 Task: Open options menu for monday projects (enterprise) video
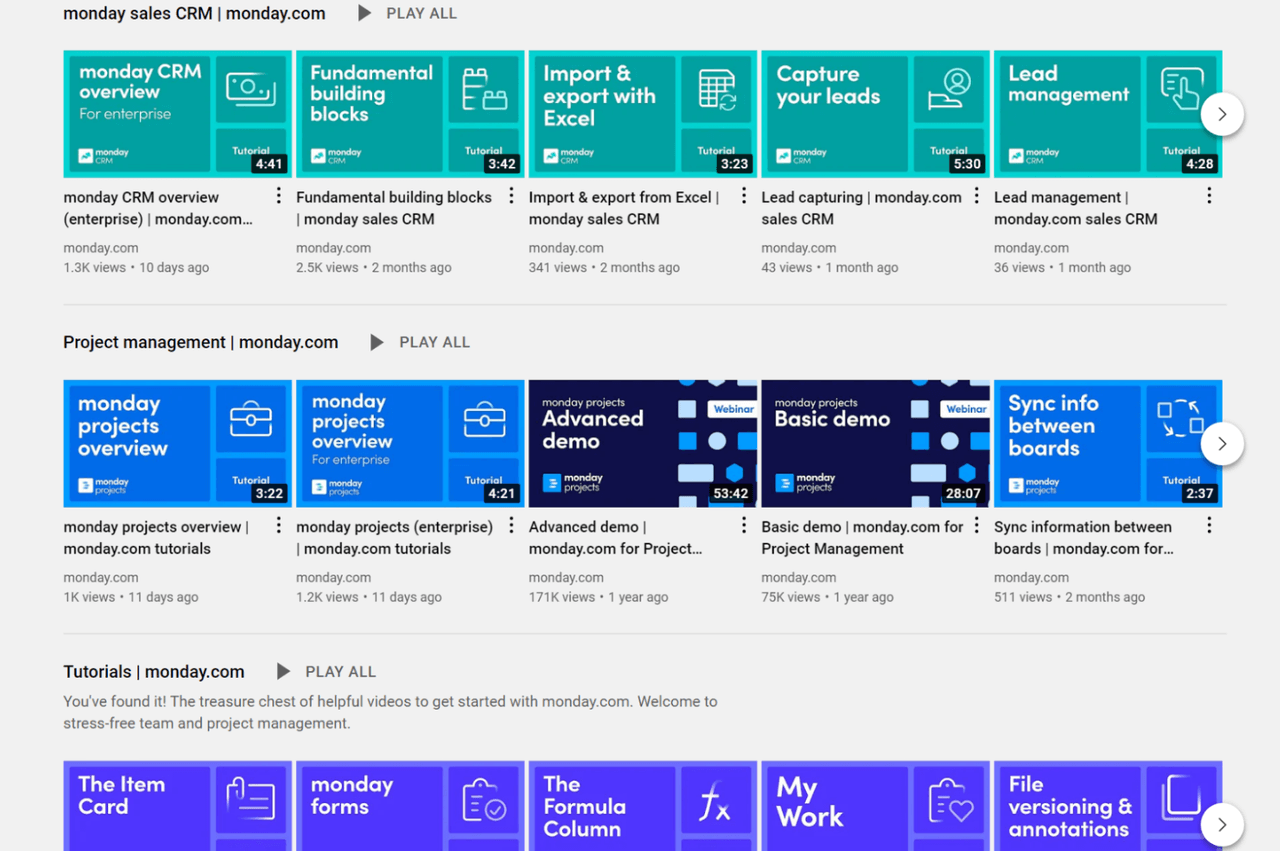511,525
